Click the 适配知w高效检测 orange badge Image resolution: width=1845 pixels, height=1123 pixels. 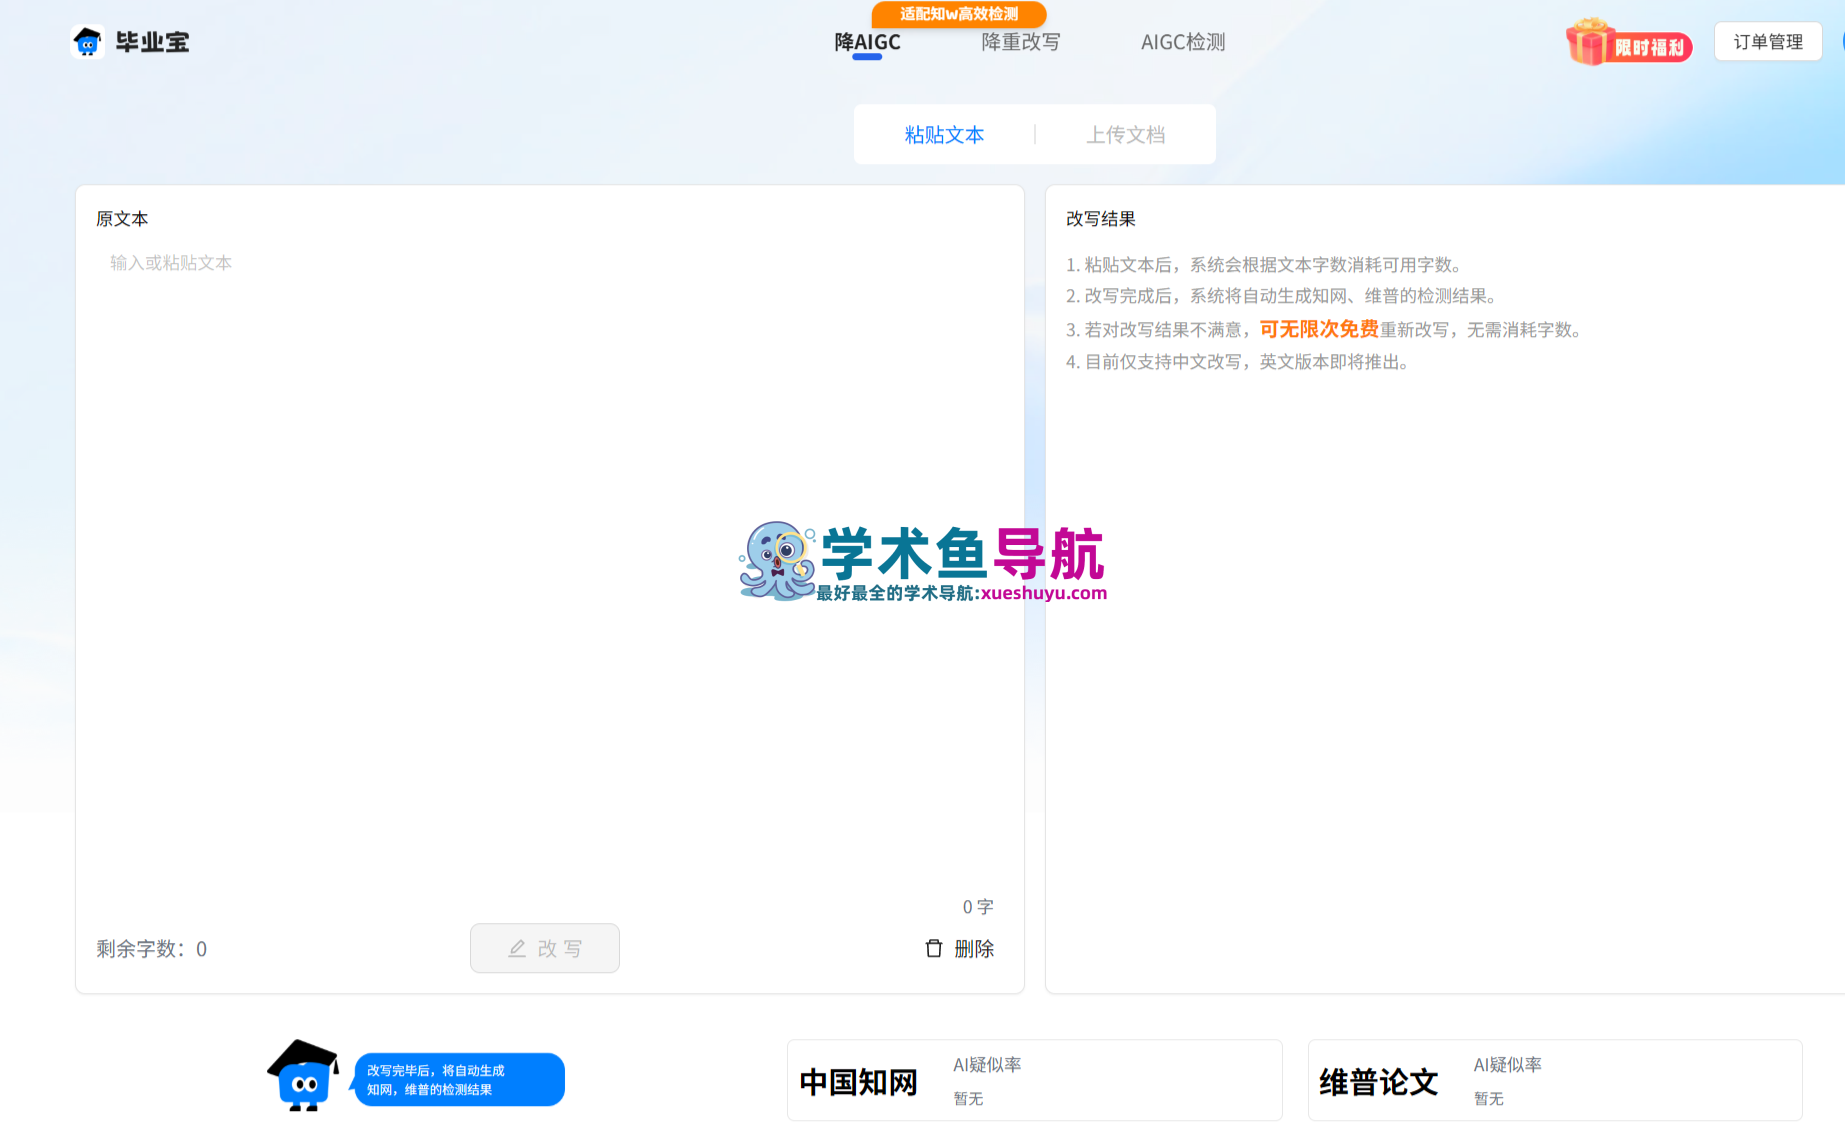[x=958, y=15]
